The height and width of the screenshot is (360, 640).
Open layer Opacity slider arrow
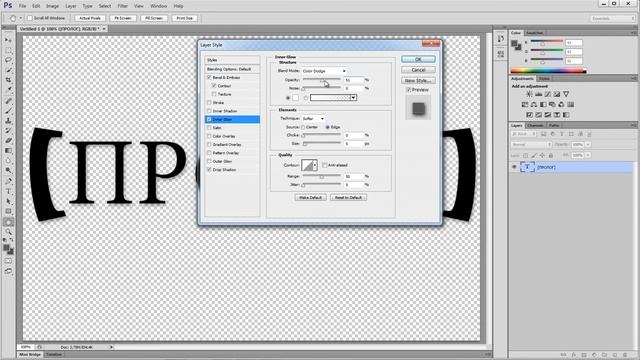pyautogui.click(x=588, y=144)
